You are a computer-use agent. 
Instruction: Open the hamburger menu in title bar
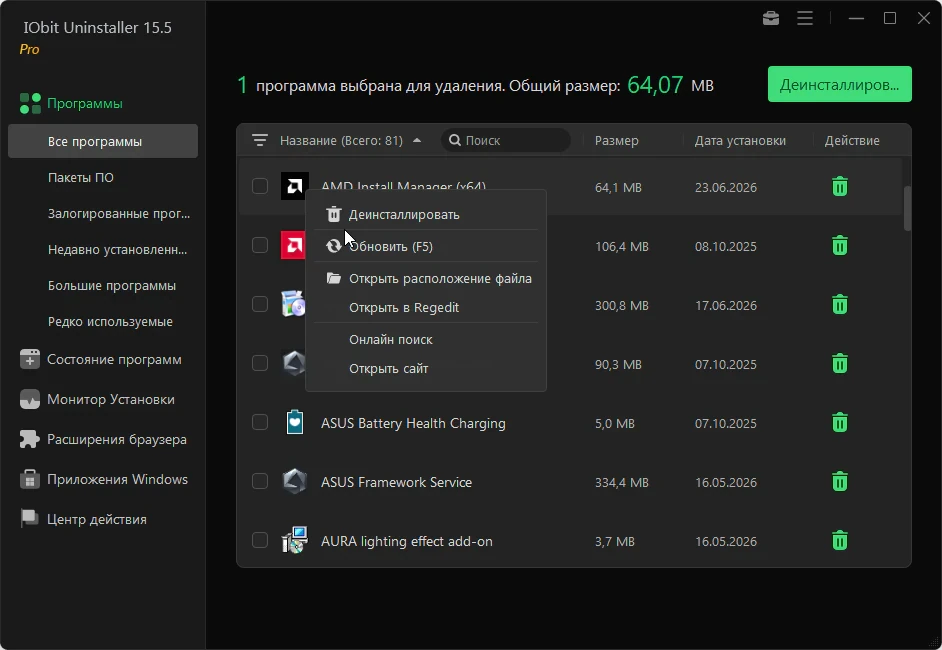[805, 19]
